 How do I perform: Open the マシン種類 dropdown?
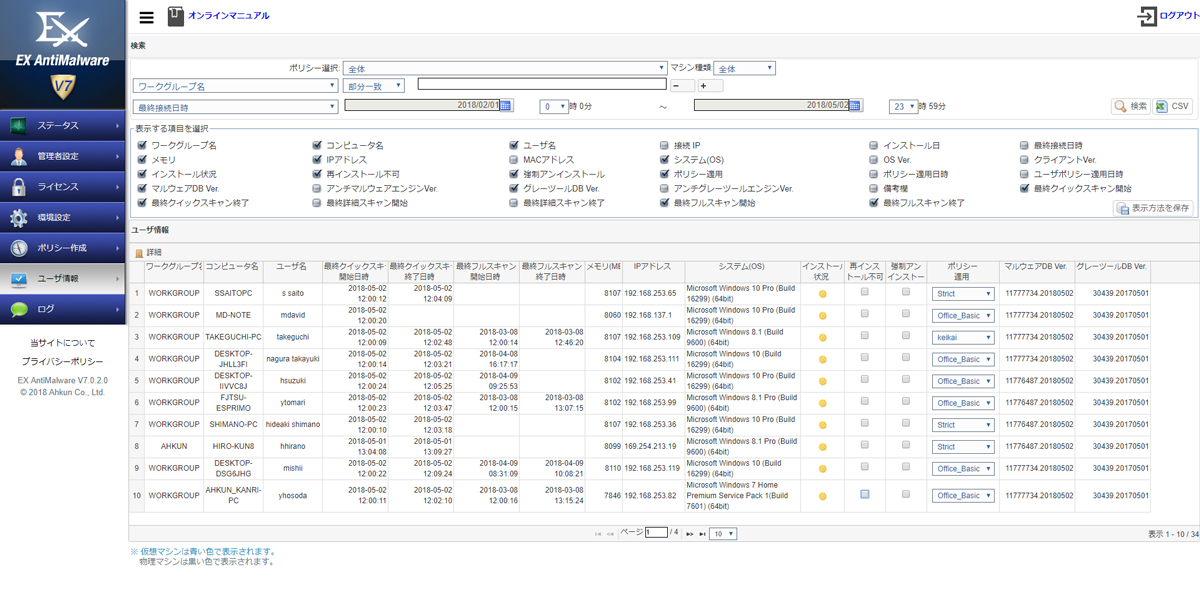tap(745, 69)
